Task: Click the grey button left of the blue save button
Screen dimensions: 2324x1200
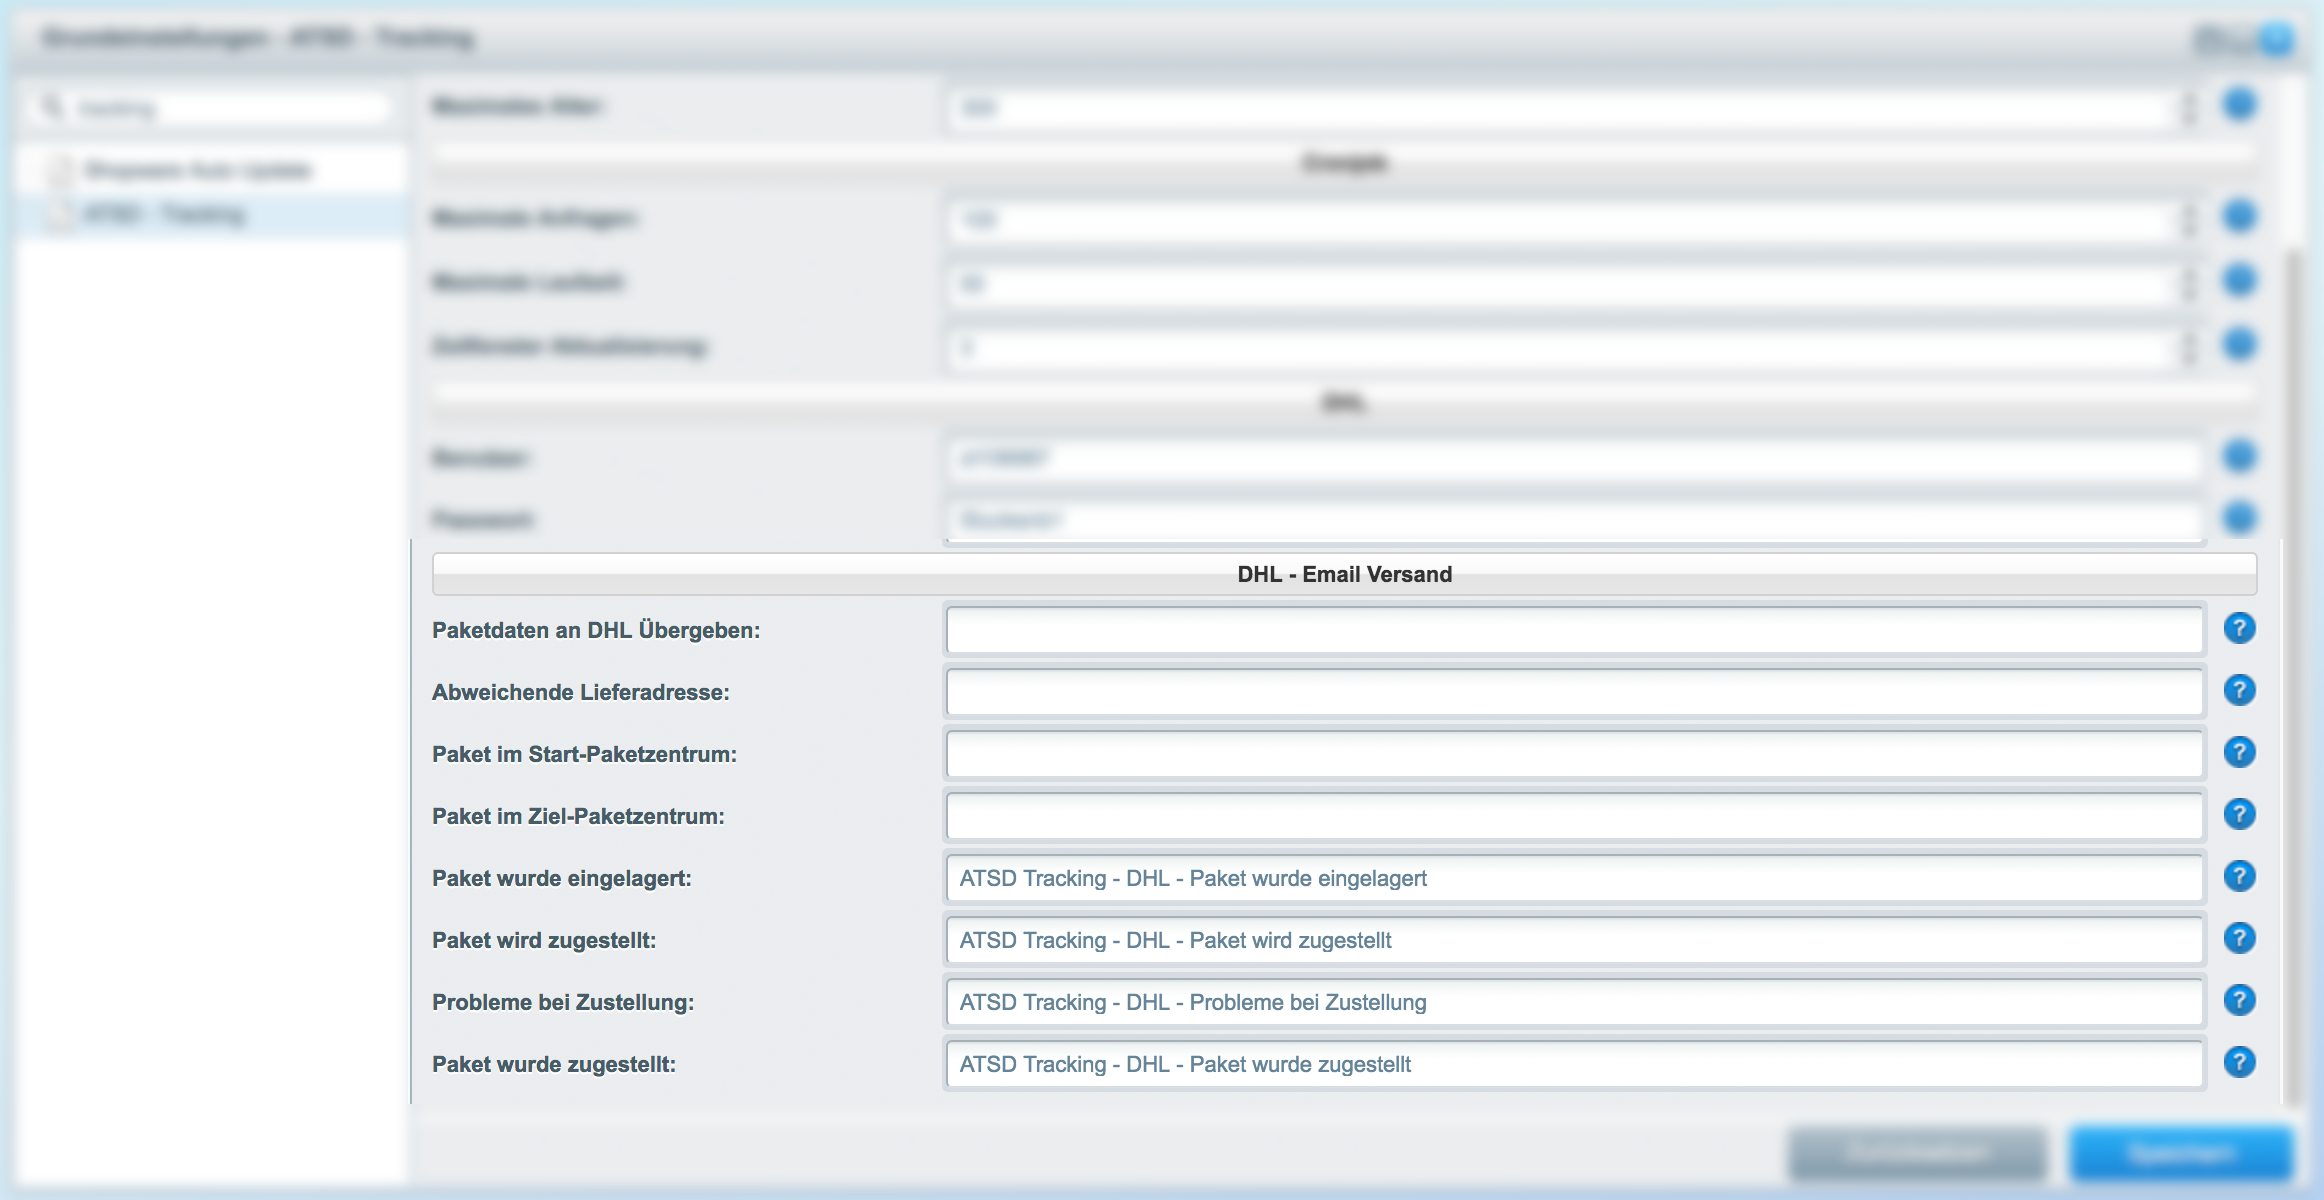Action: [1916, 1153]
